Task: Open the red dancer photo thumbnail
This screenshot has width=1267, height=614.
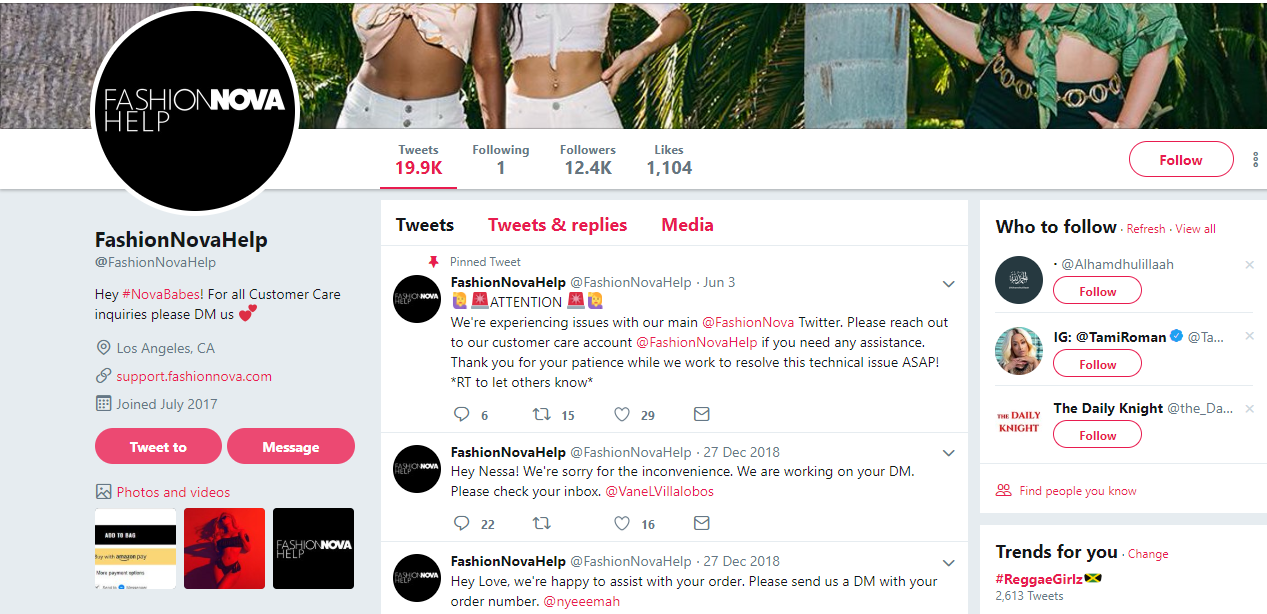Action: 224,548
